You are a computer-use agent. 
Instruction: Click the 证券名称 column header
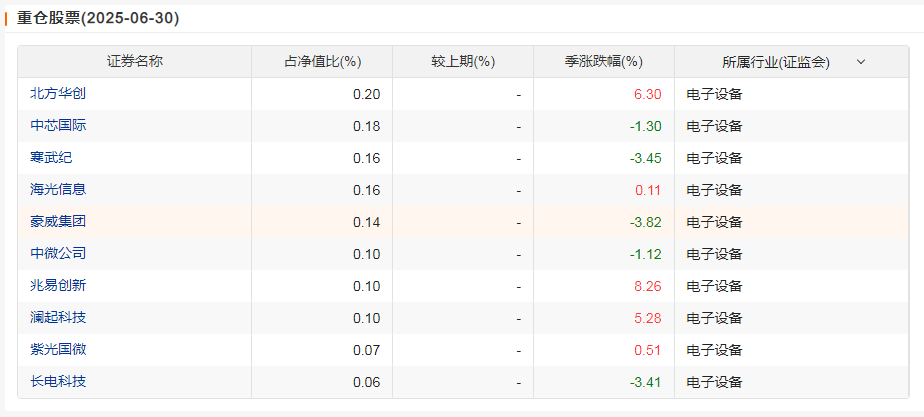tap(135, 62)
